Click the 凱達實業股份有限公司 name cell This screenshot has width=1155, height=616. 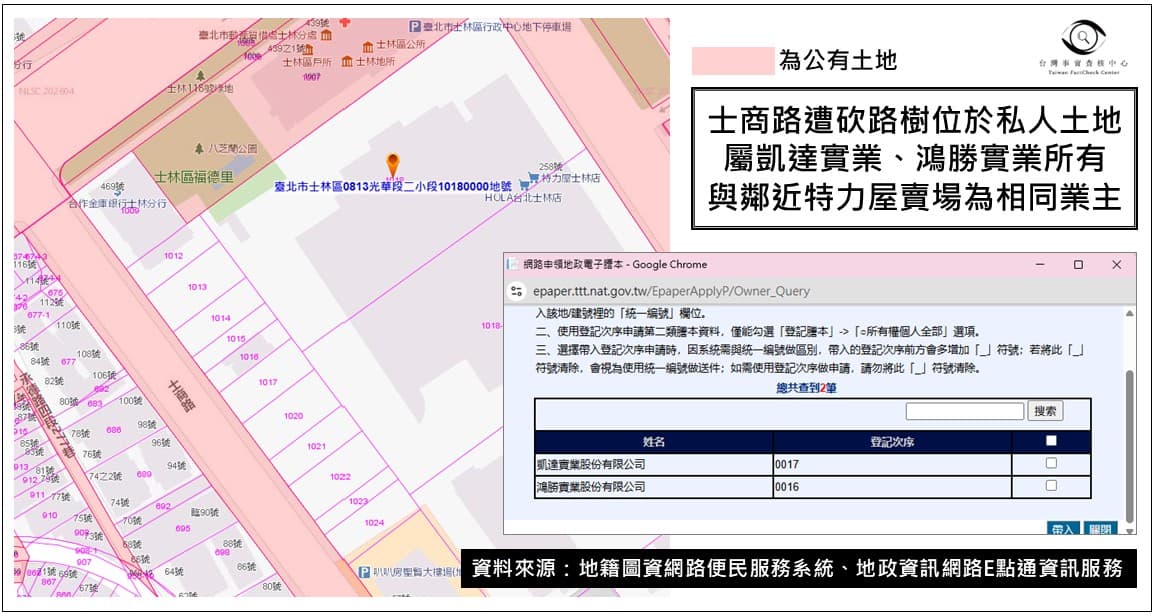point(654,464)
